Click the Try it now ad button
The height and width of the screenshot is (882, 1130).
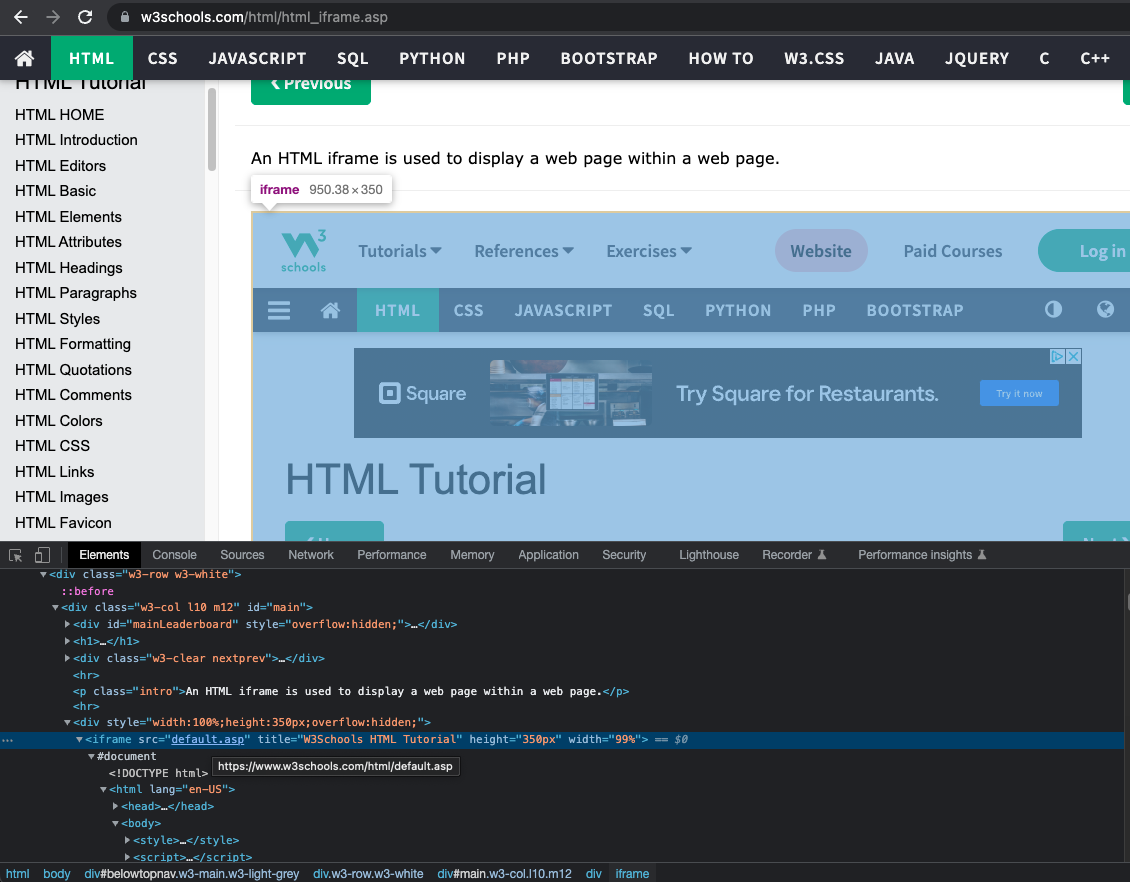1019,393
